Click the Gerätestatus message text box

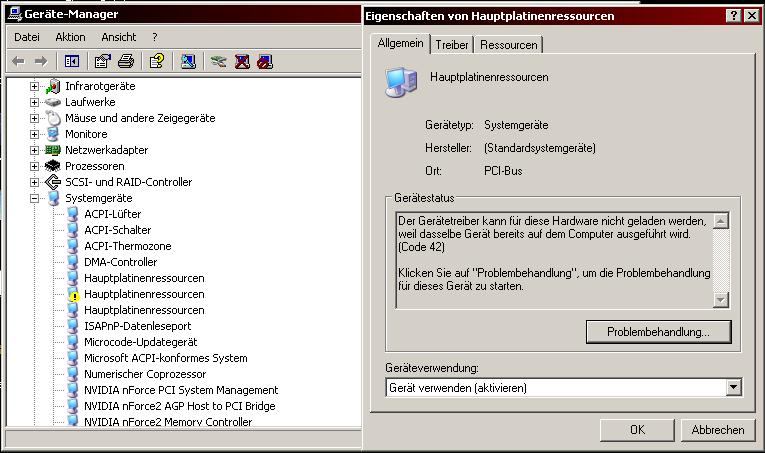(x=554, y=260)
